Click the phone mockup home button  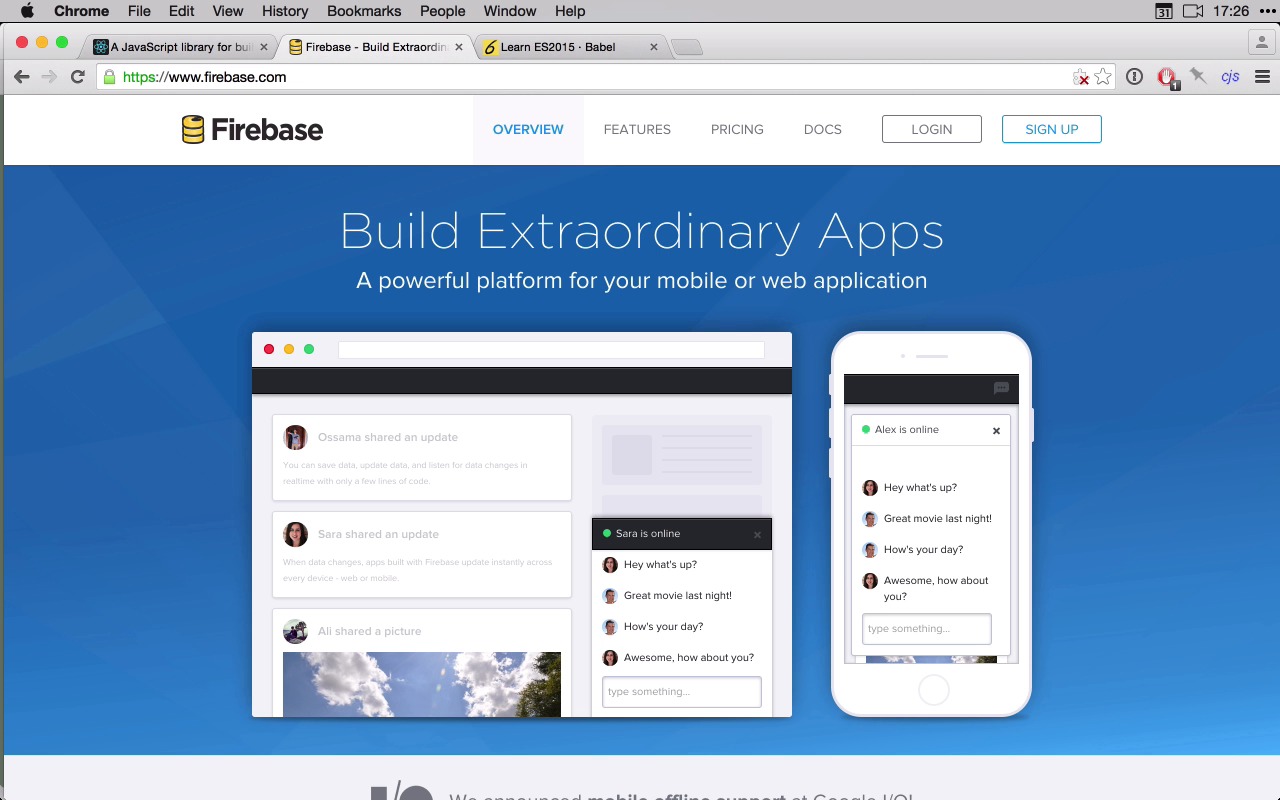[933, 690]
